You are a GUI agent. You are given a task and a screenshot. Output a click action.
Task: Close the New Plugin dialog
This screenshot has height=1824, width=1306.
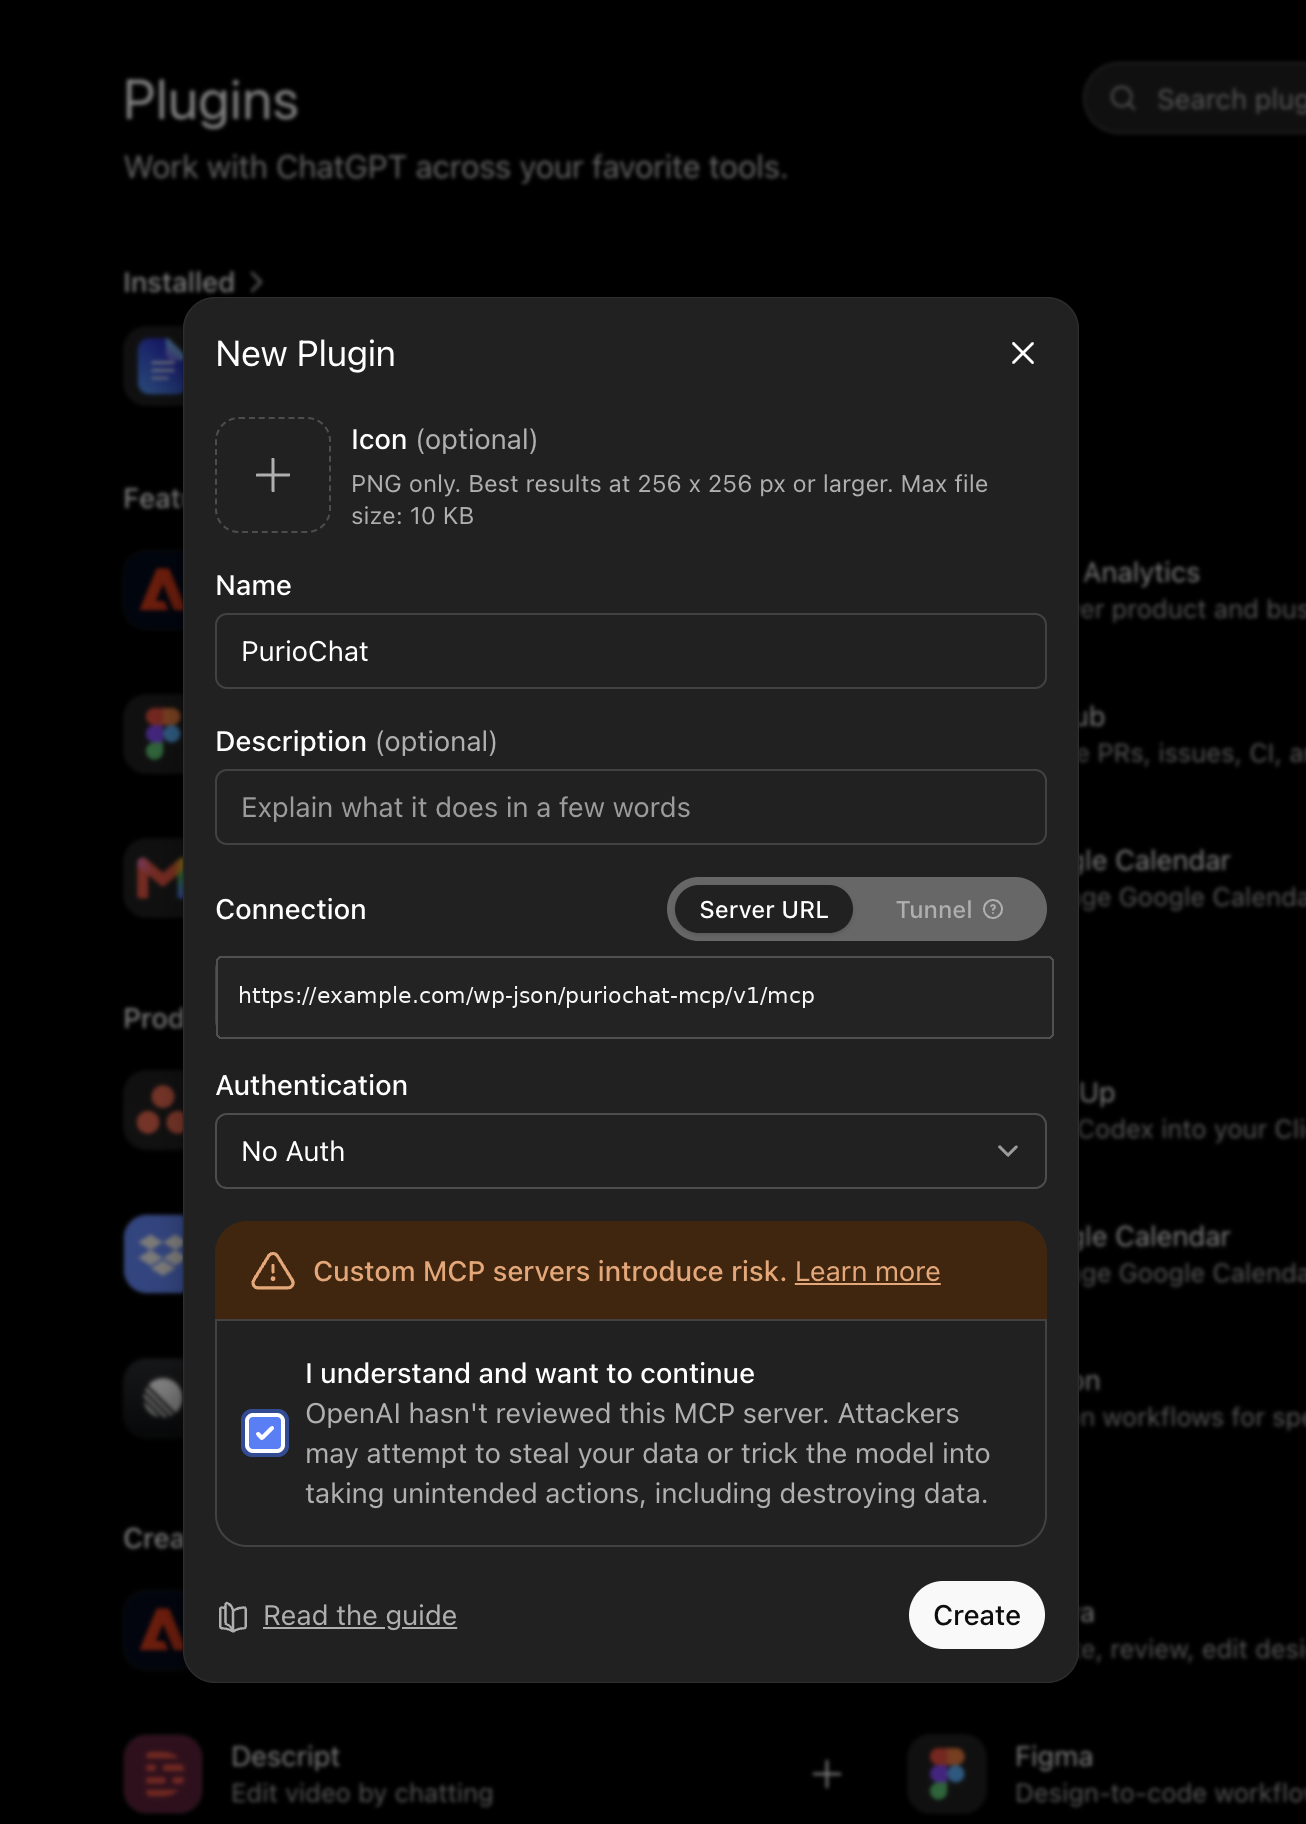(x=1022, y=353)
